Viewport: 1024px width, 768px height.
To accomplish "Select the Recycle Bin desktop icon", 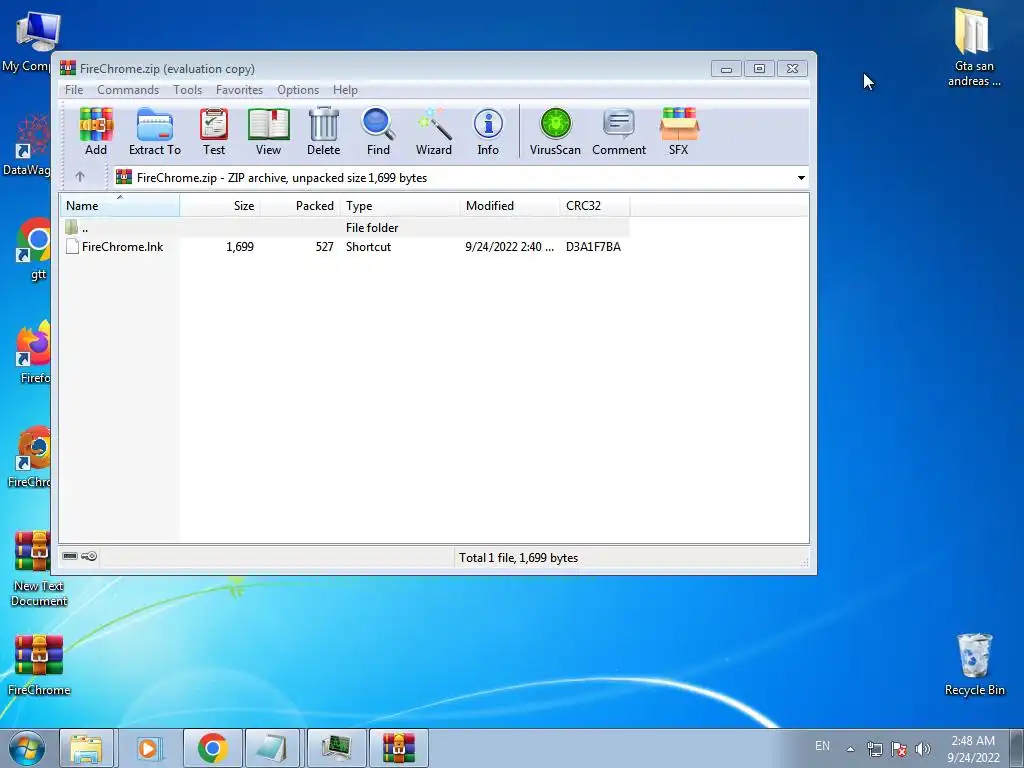I will click(x=974, y=664).
